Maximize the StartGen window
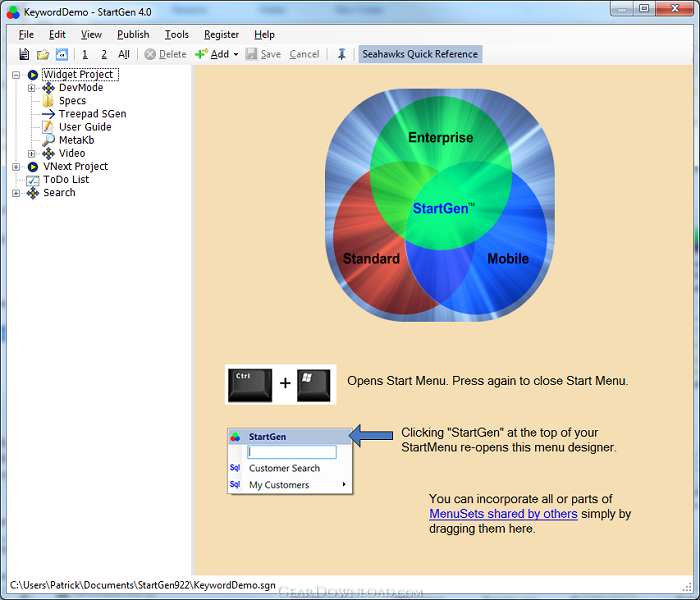Screen dimensions: 700x600 (644, 8)
